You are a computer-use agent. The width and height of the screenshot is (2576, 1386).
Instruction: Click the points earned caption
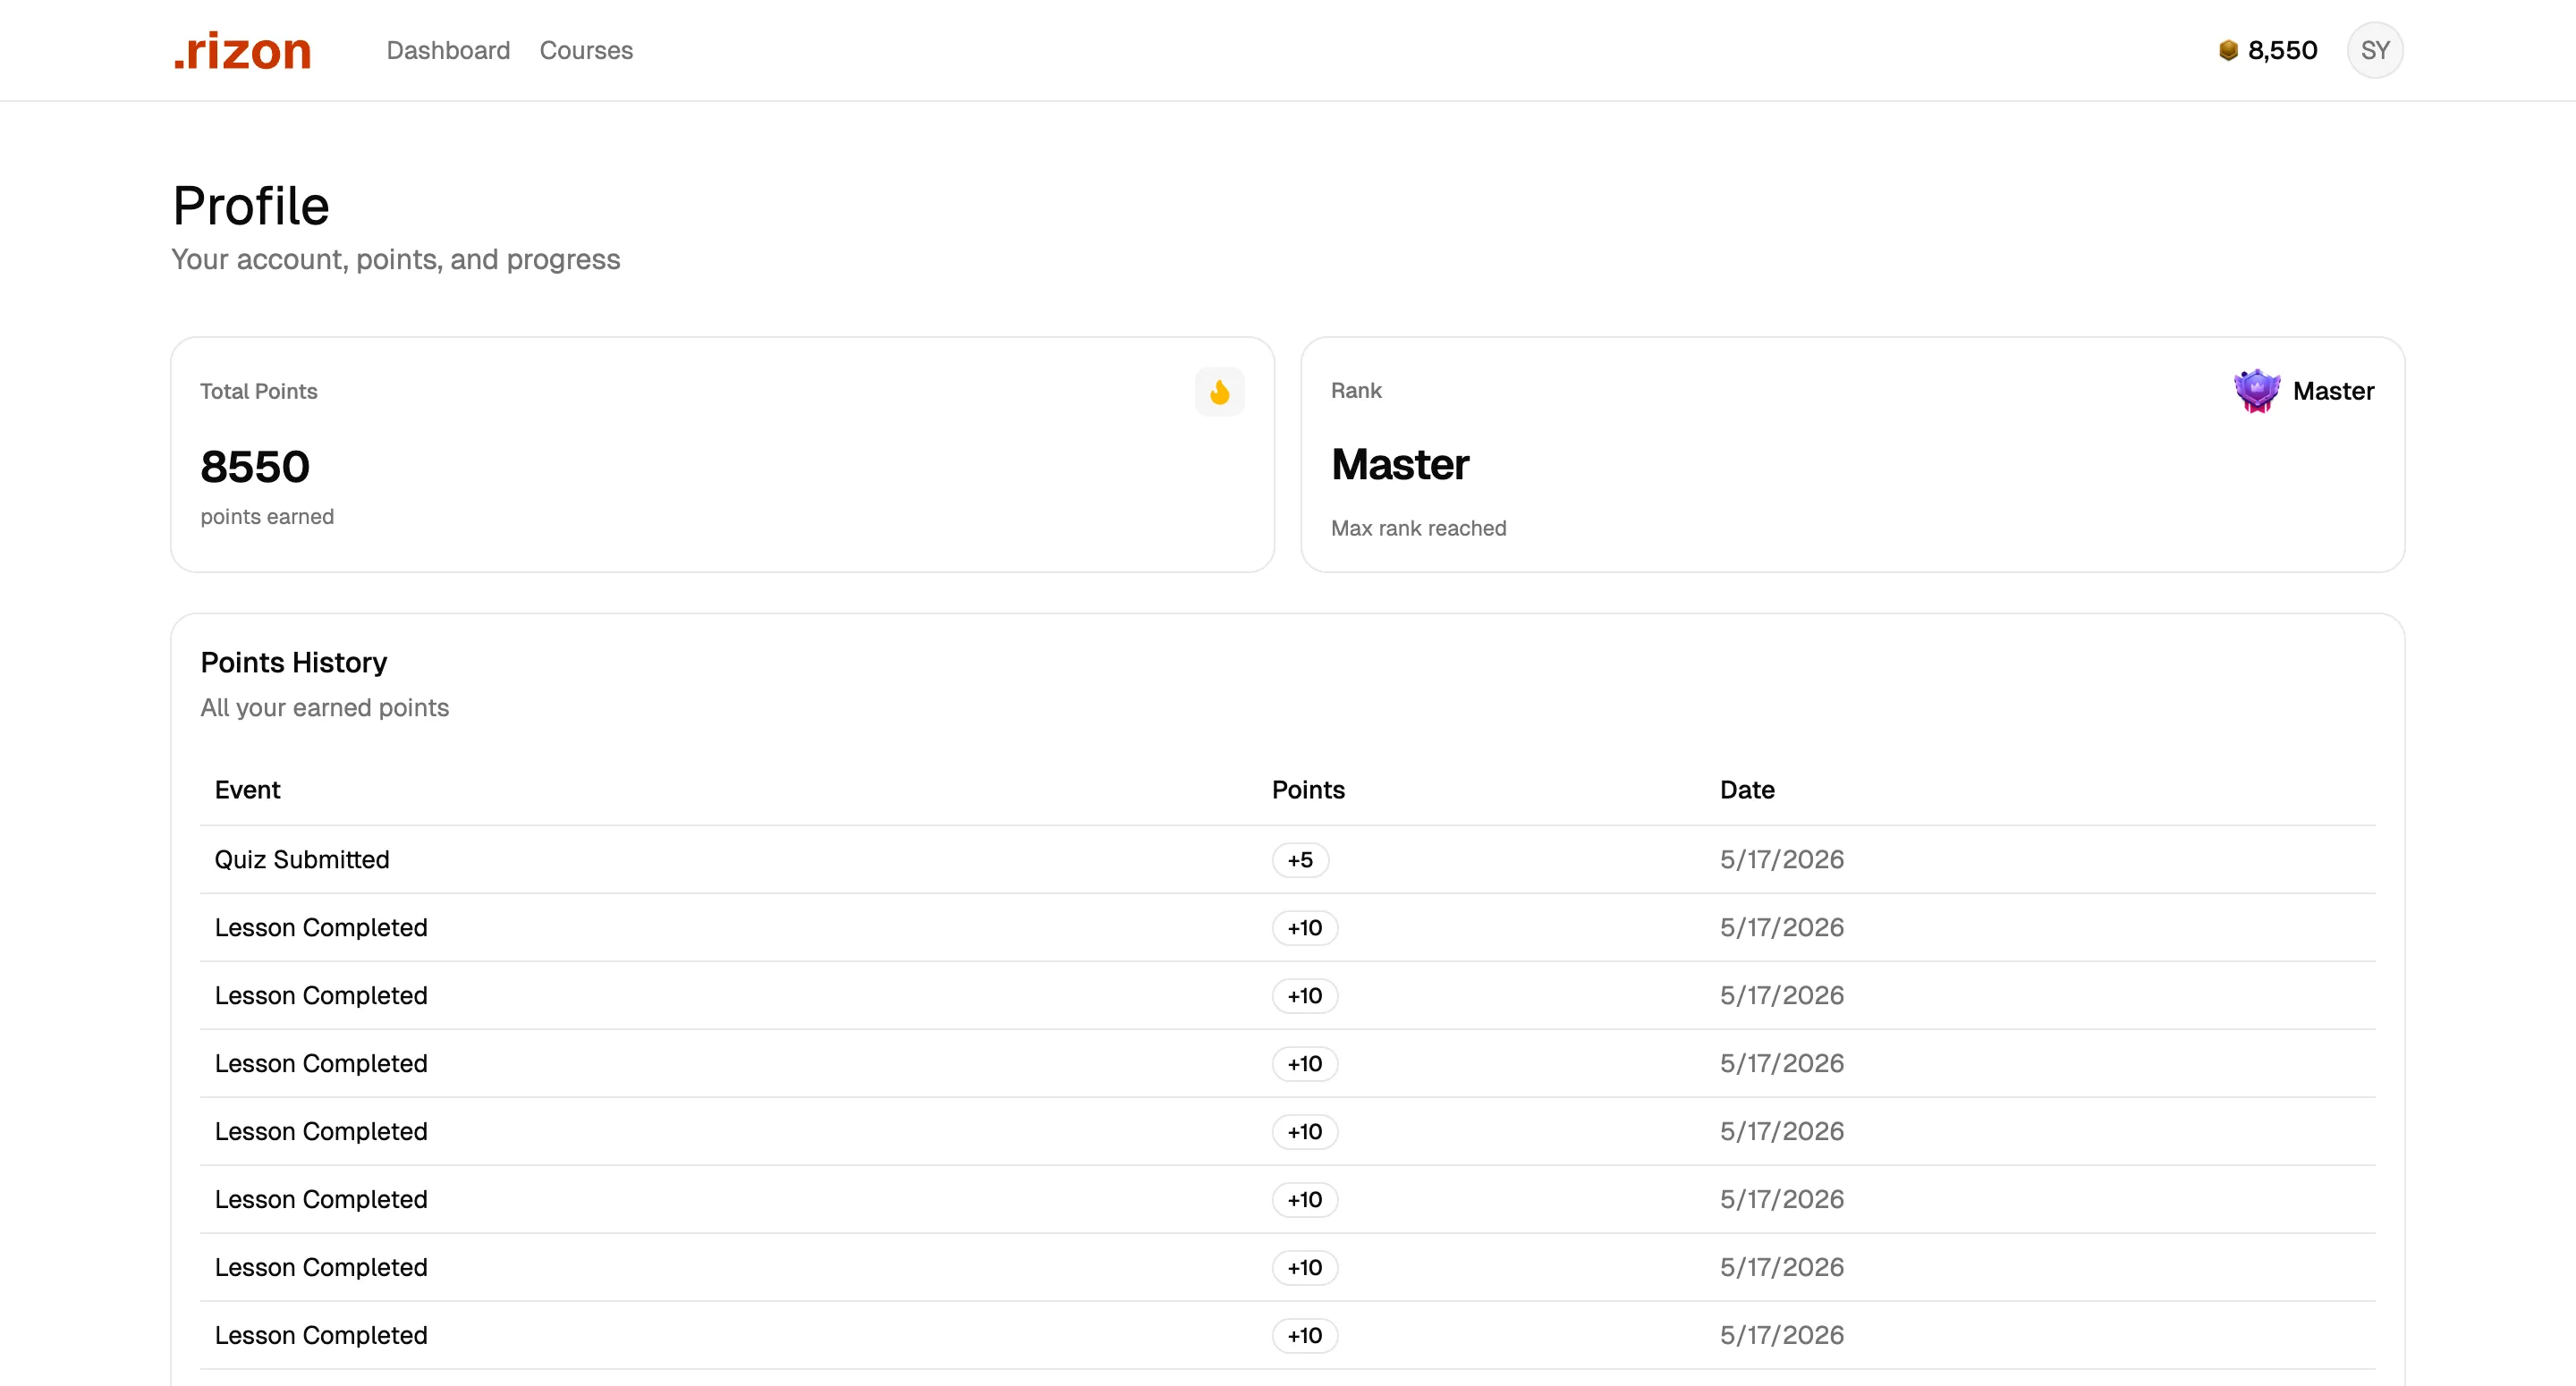pyautogui.click(x=267, y=517)
